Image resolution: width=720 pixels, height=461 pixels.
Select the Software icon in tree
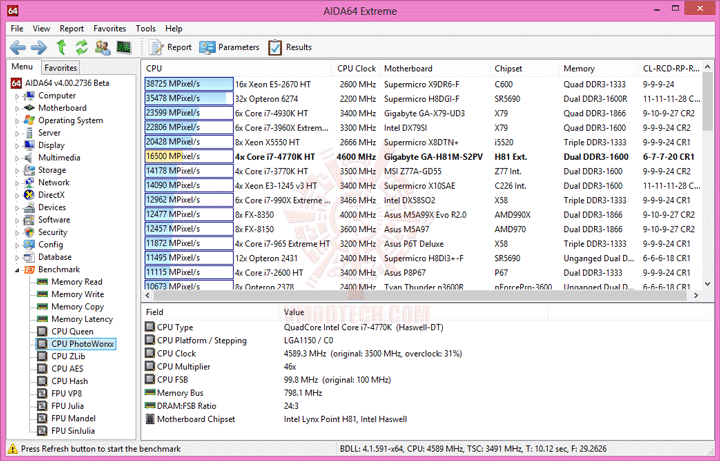coord(29,219)
